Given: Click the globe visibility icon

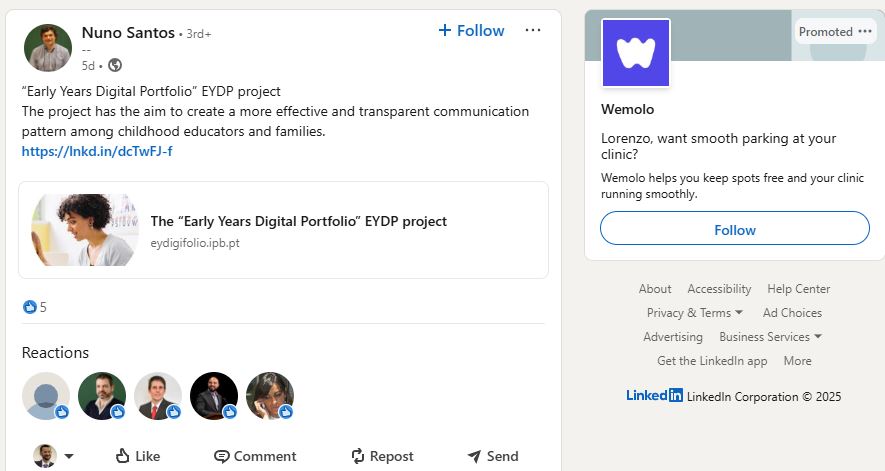Looking at the screenshot, I should pyautogui.click(x=115, y=66).
